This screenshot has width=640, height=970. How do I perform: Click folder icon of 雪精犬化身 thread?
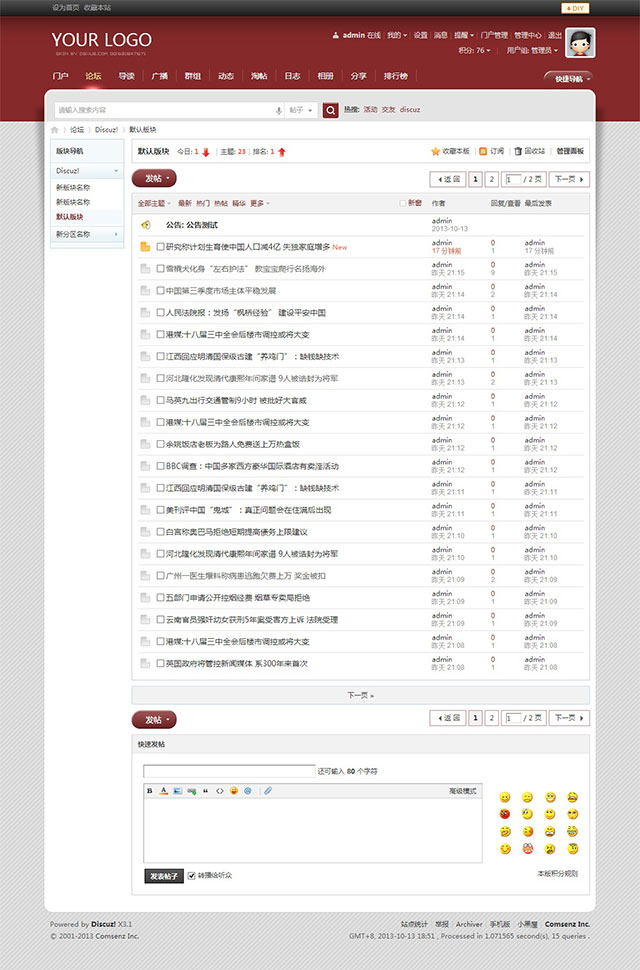tap(145, 269)
